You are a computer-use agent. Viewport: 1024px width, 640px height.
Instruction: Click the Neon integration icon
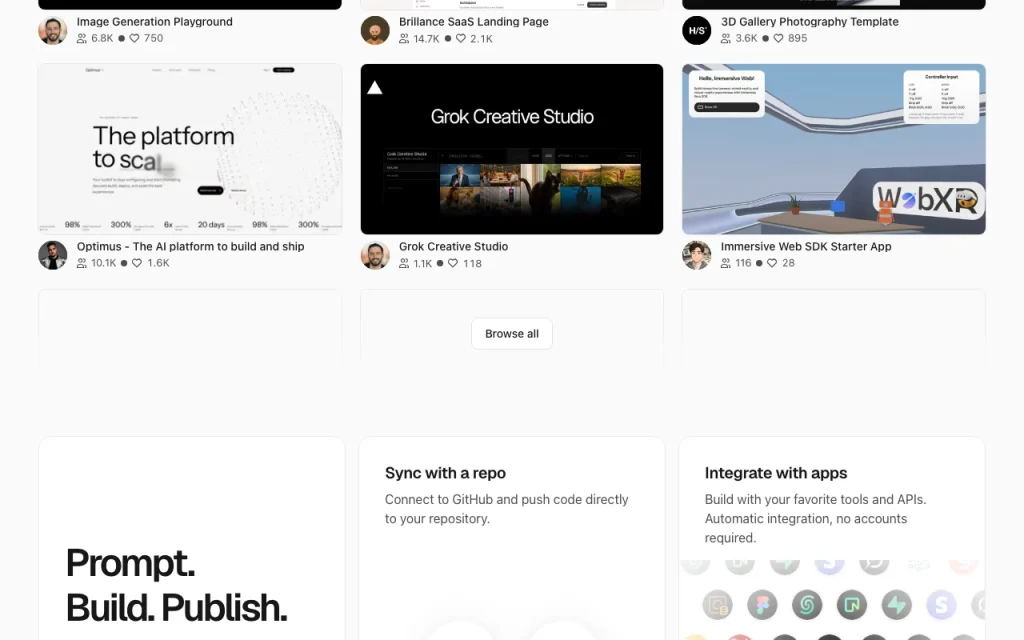[x=852, y=605]
